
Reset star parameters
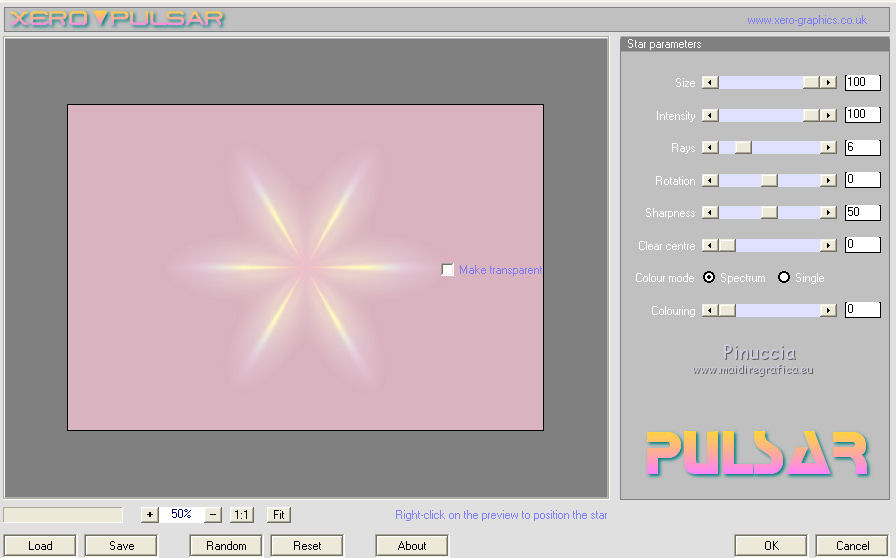click(x=307, y=545)
